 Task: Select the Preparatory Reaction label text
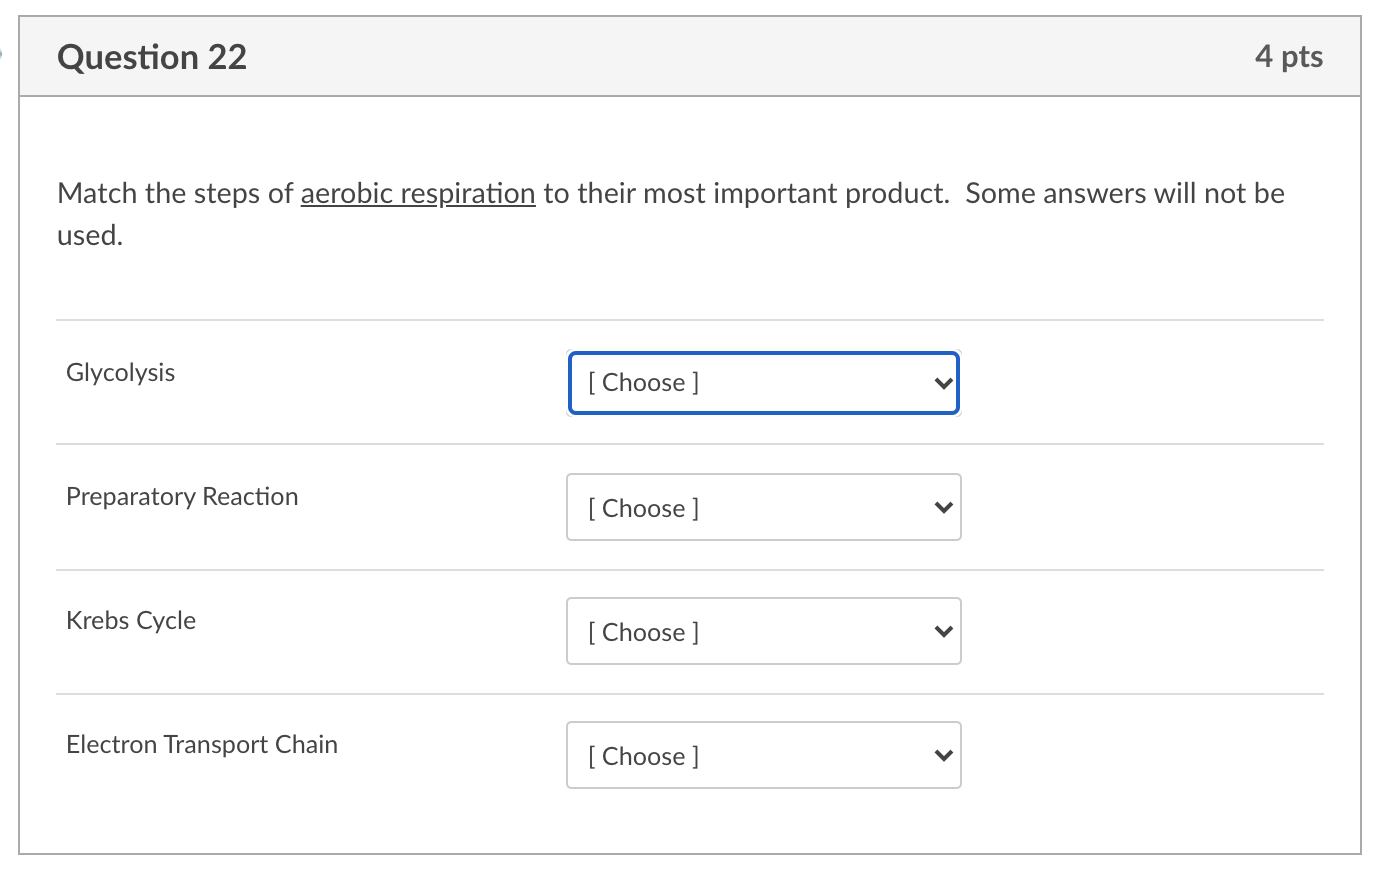coord(182,497)
